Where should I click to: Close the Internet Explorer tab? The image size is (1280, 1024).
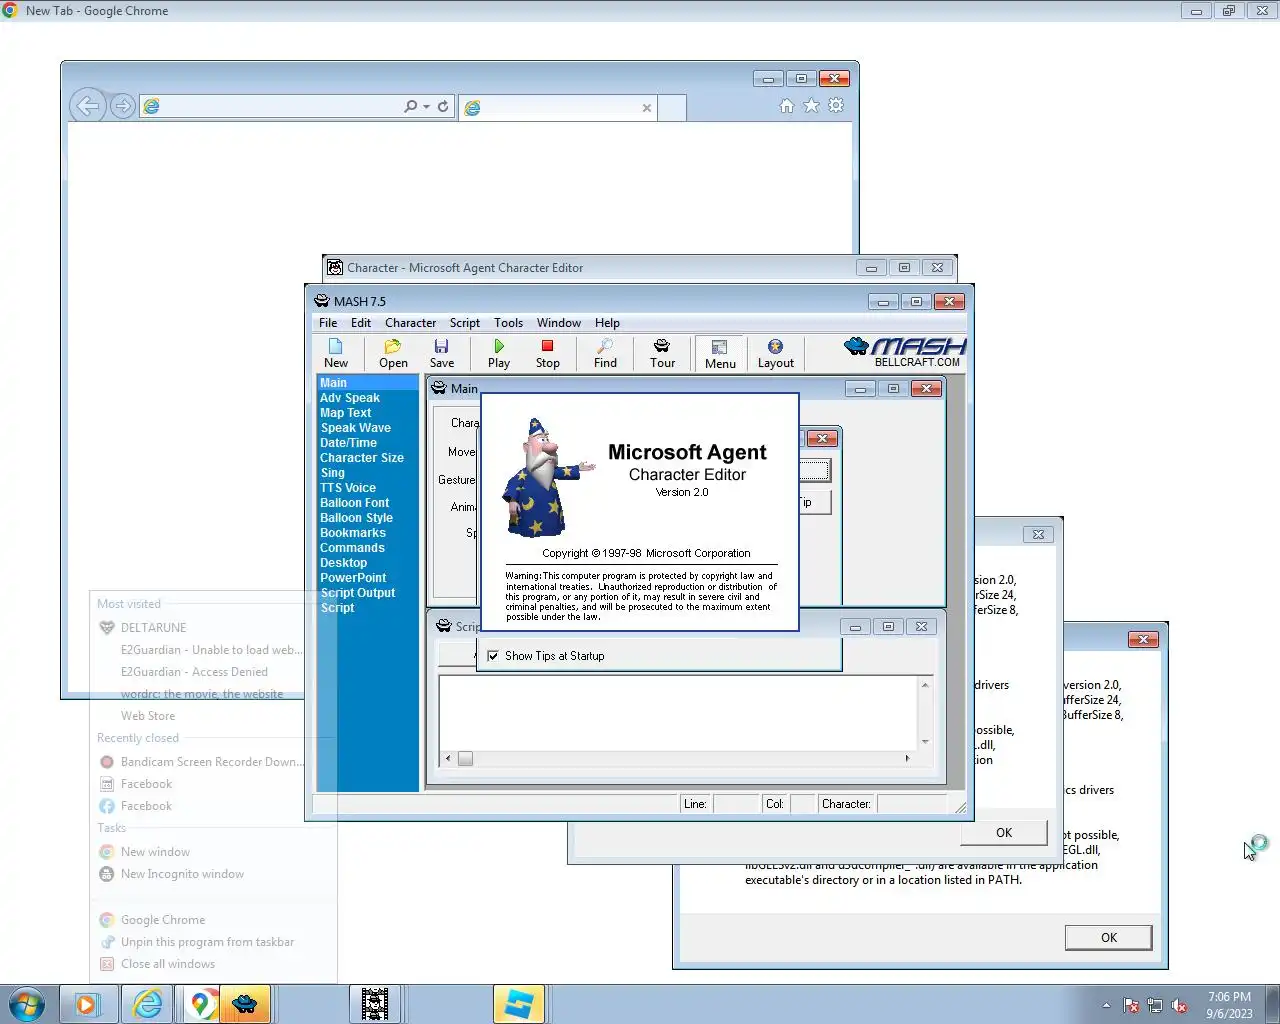(647, 108)
